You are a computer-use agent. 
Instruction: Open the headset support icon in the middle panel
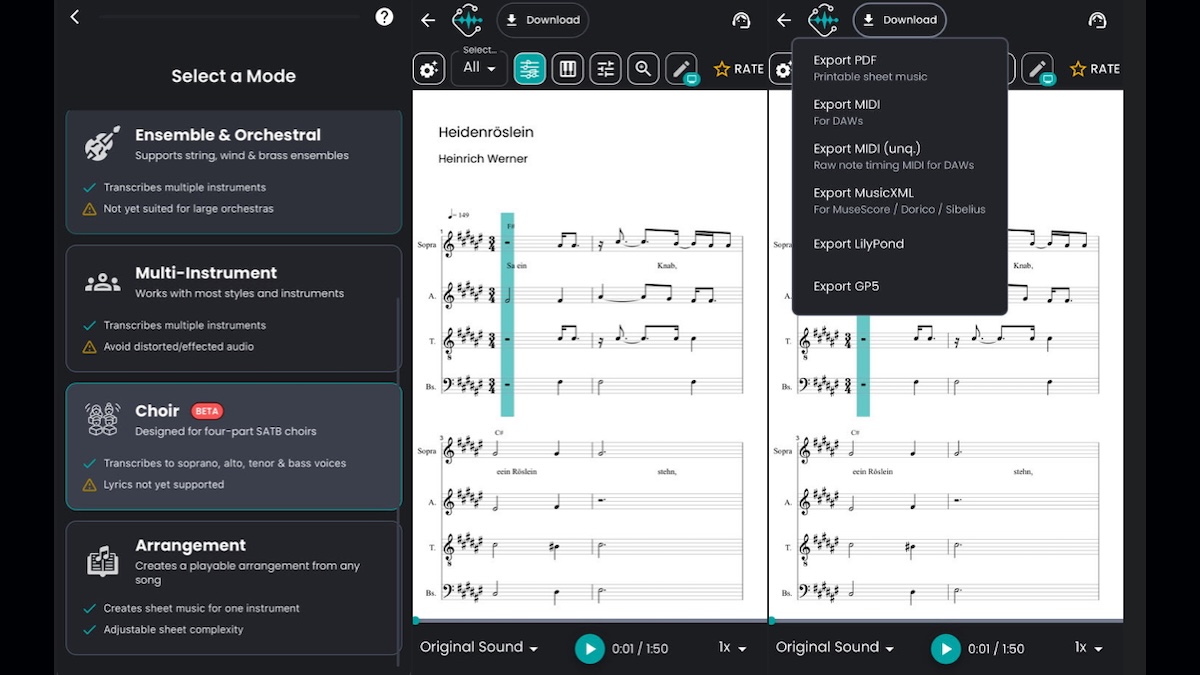(x=741, y=20)
